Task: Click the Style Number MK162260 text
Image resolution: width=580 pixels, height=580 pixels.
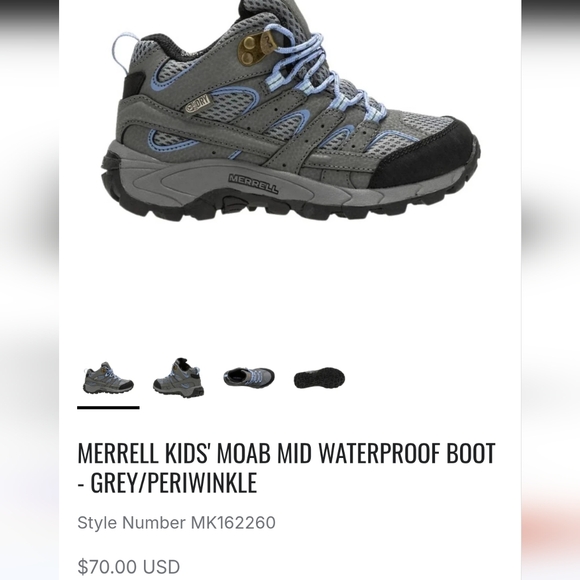Action: [176, 523]
